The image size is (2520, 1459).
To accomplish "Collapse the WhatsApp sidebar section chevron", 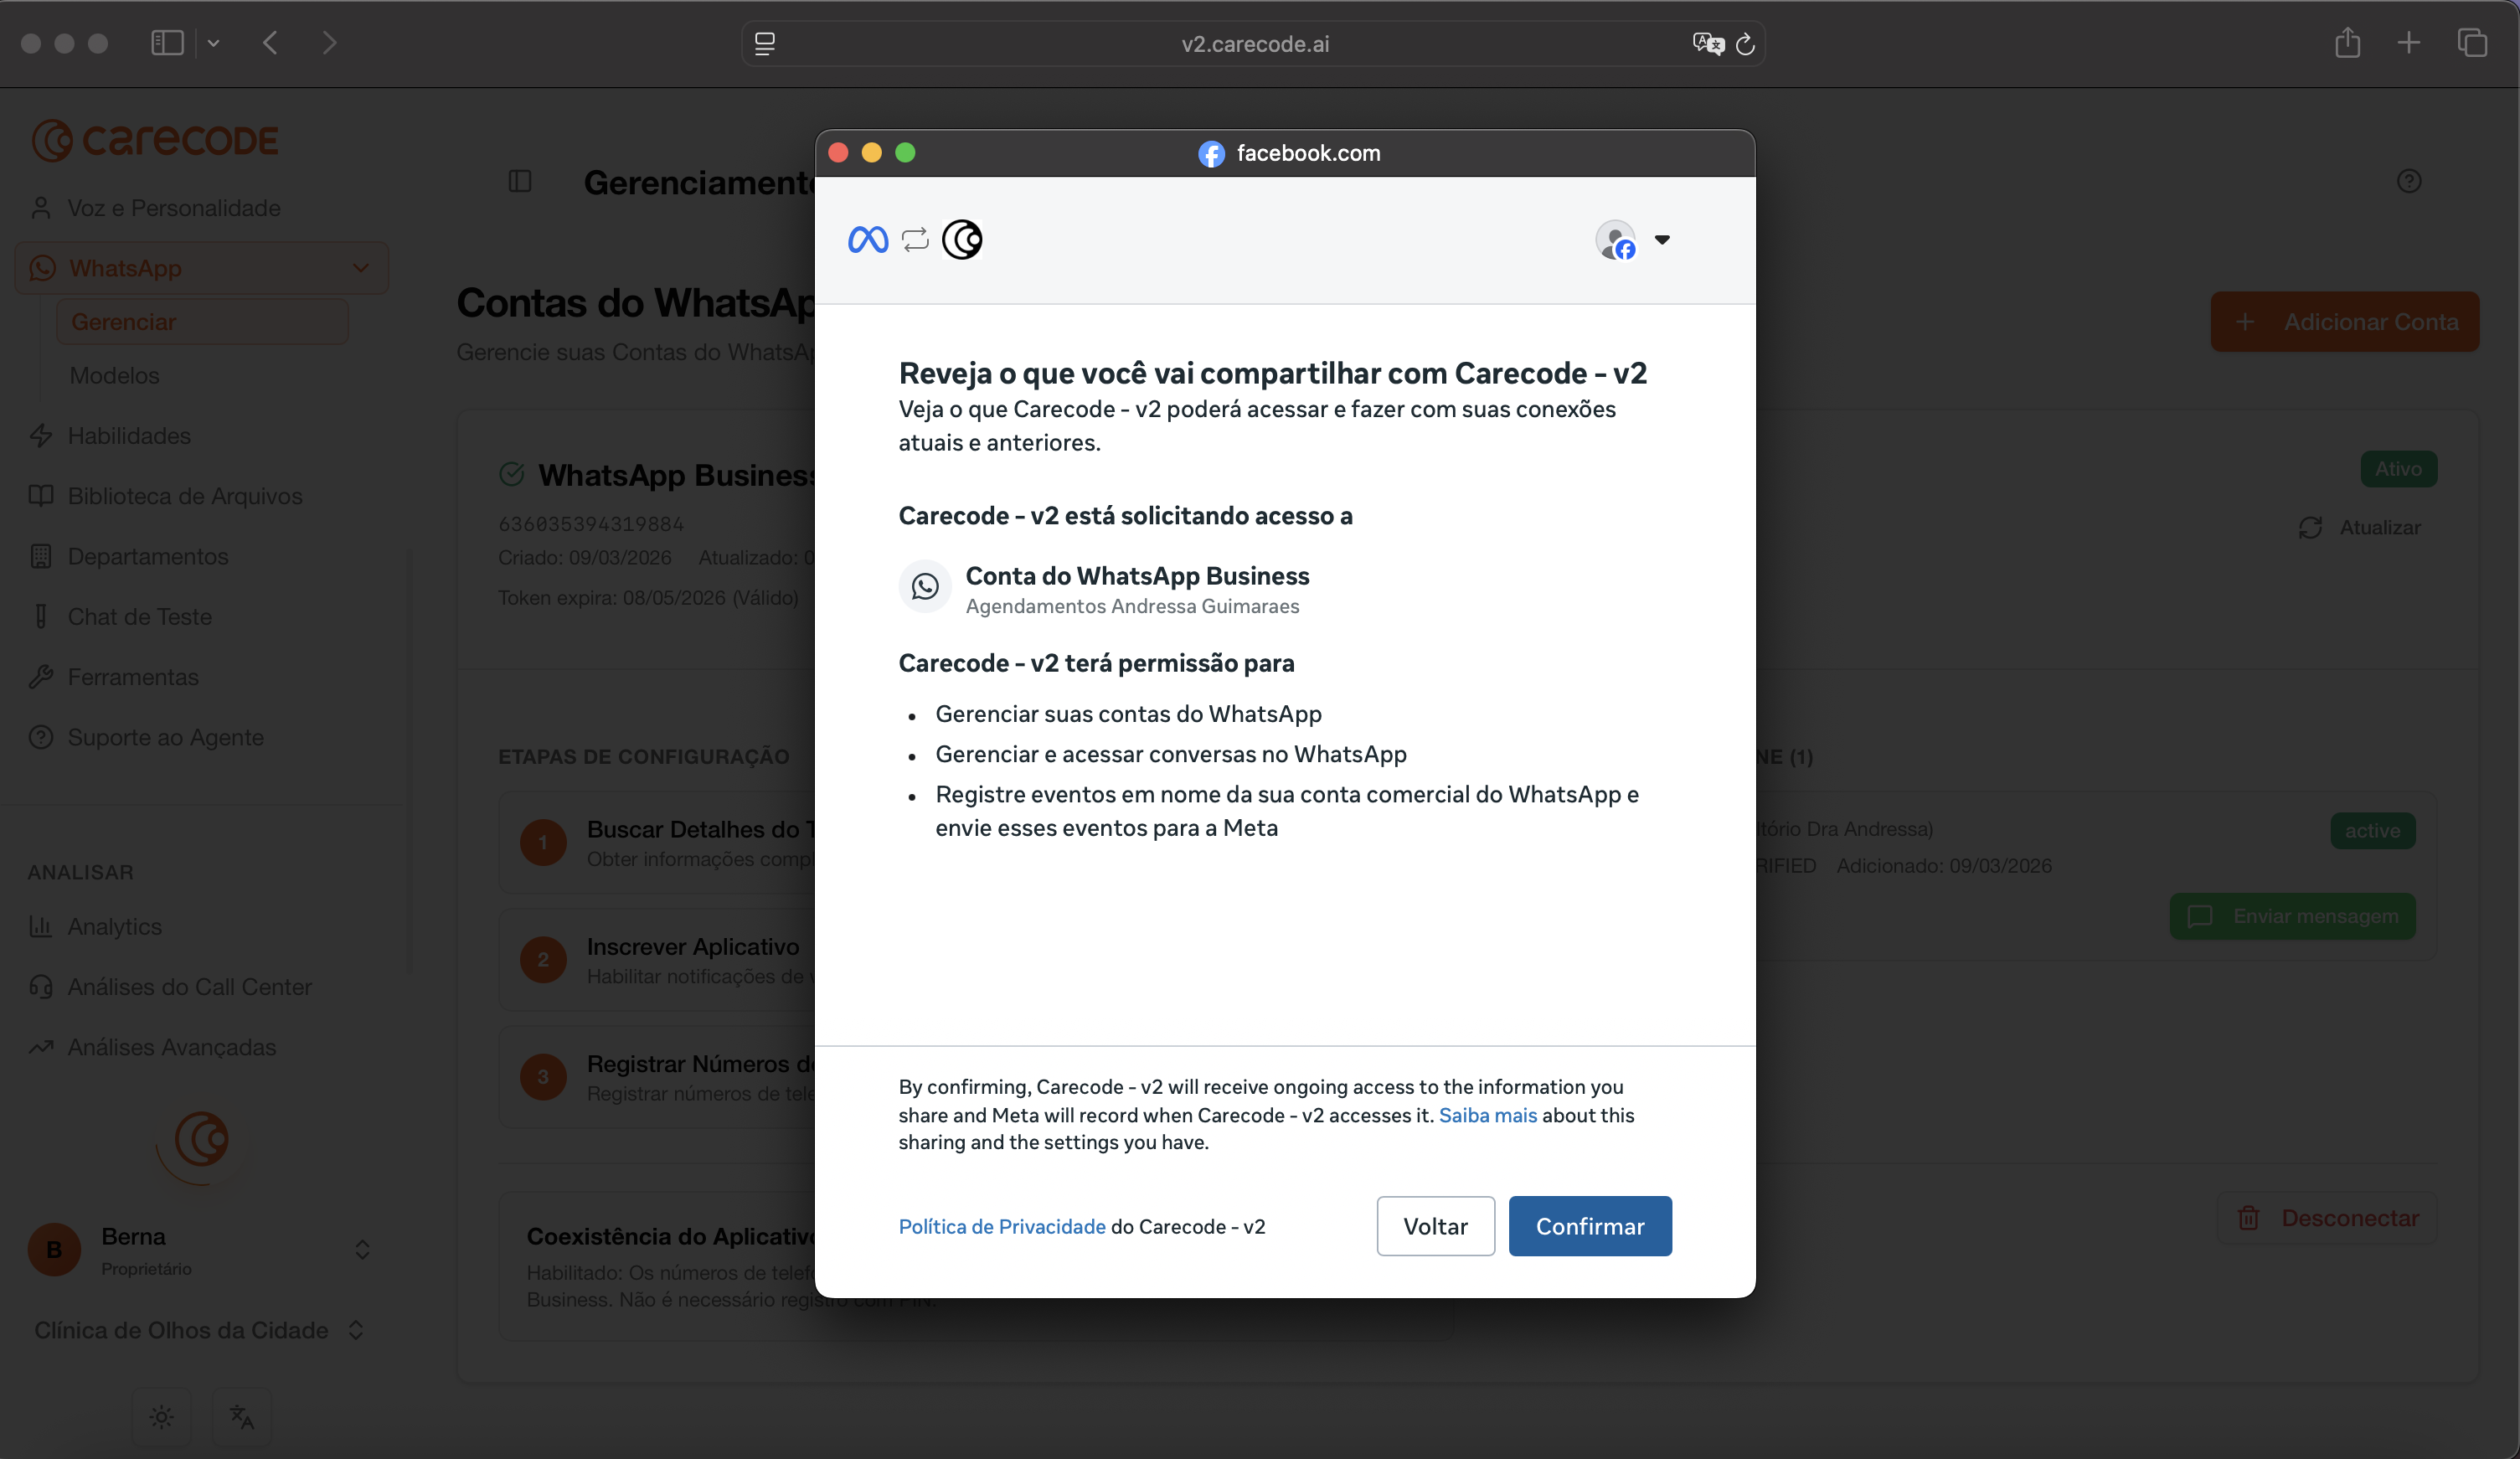I will click(361, 268).
